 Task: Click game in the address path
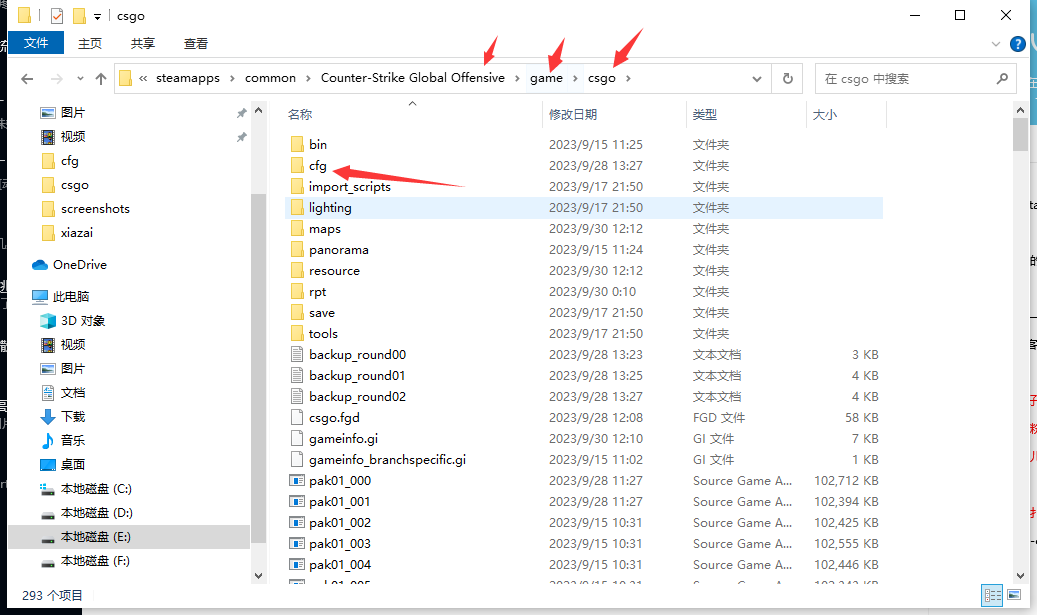coord(546,78)
